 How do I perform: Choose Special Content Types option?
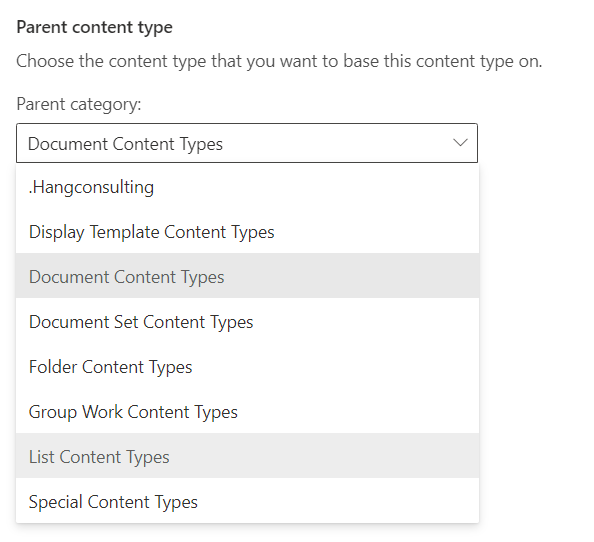point(247,501)
